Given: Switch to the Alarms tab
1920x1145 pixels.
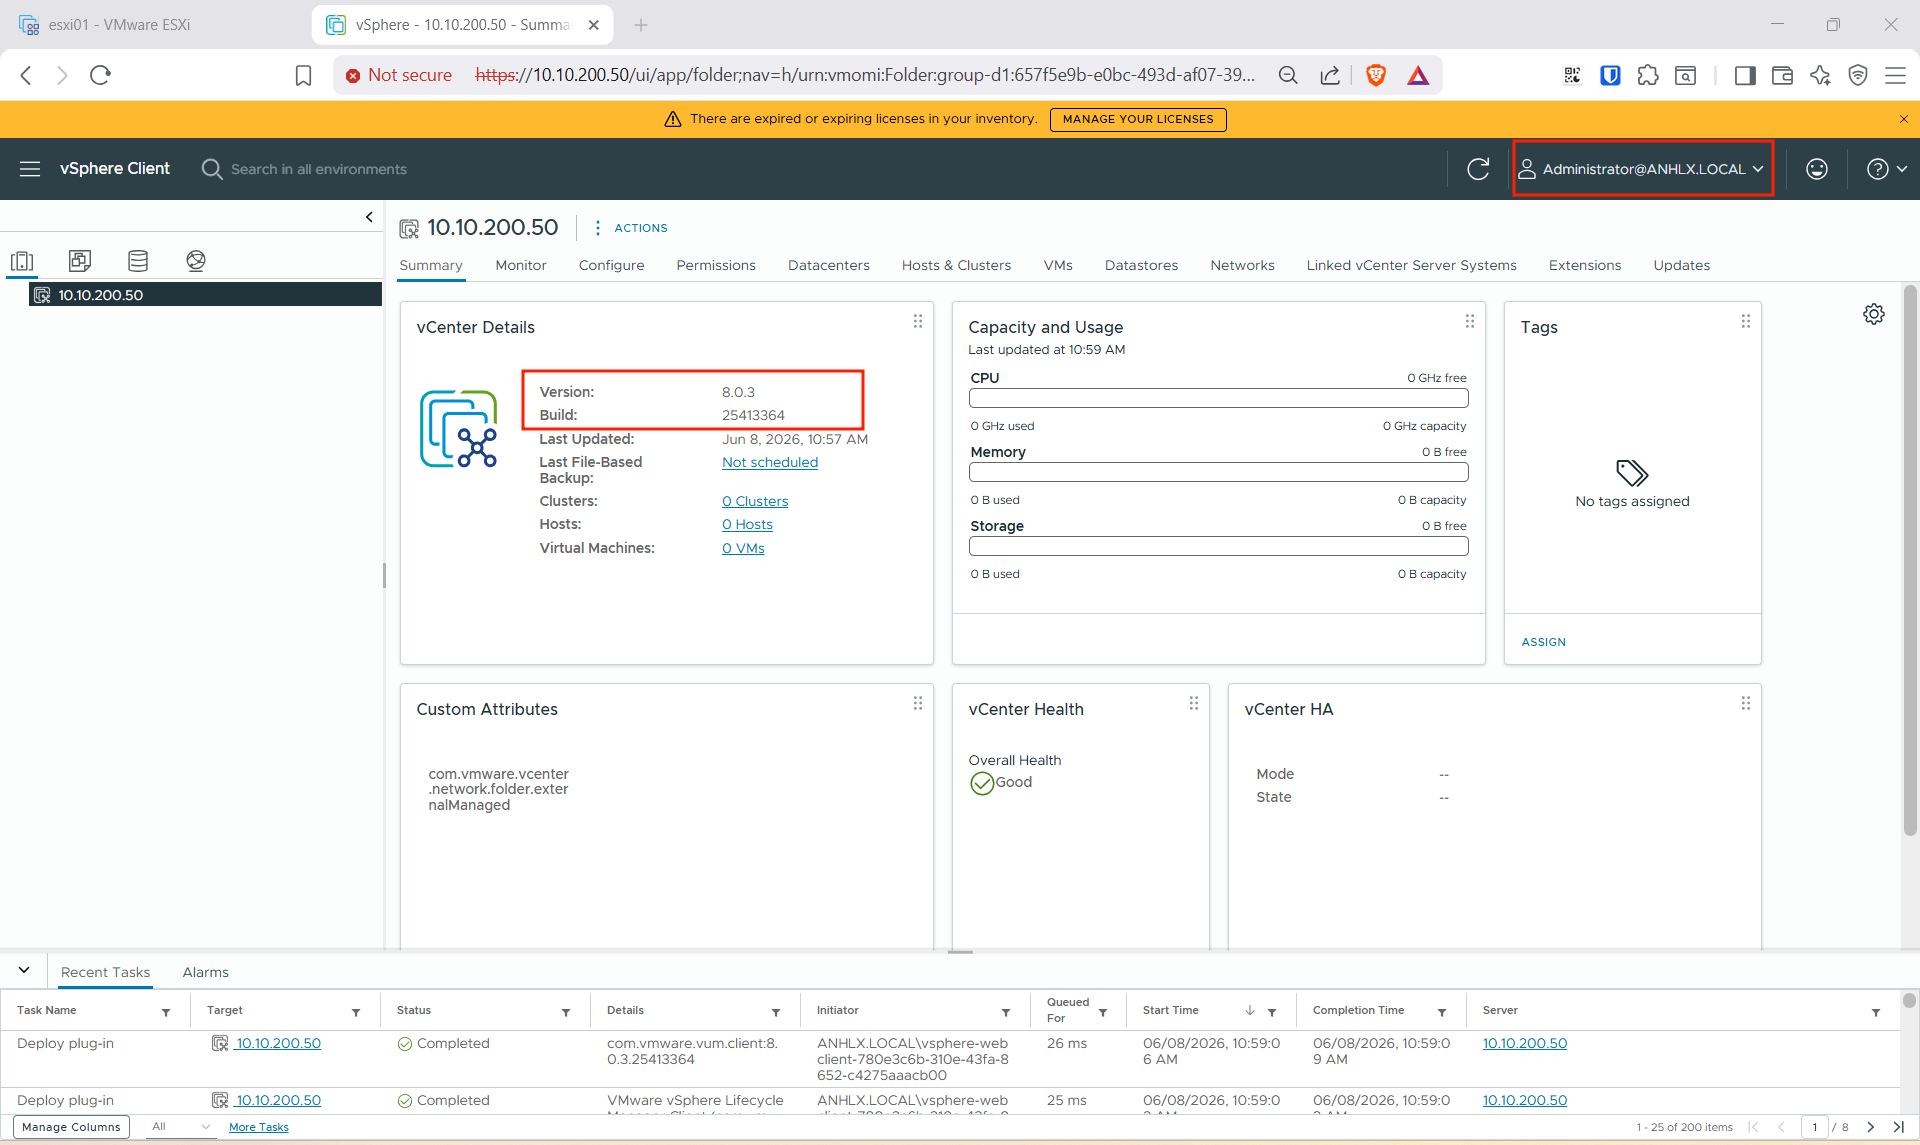Looking at the screenshot, I should click(x=205, y=972).
